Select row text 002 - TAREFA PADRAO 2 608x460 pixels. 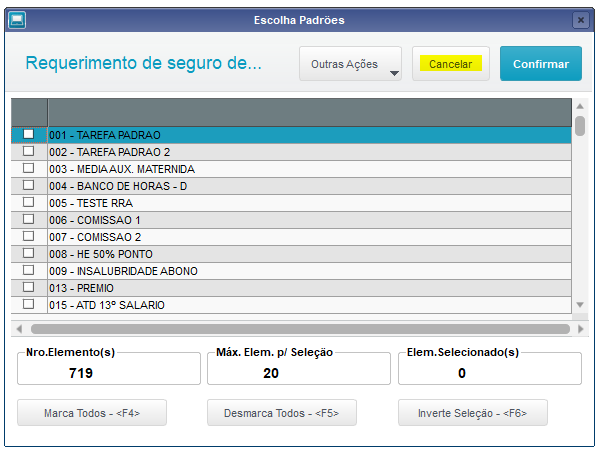click(x=109, y=152)
